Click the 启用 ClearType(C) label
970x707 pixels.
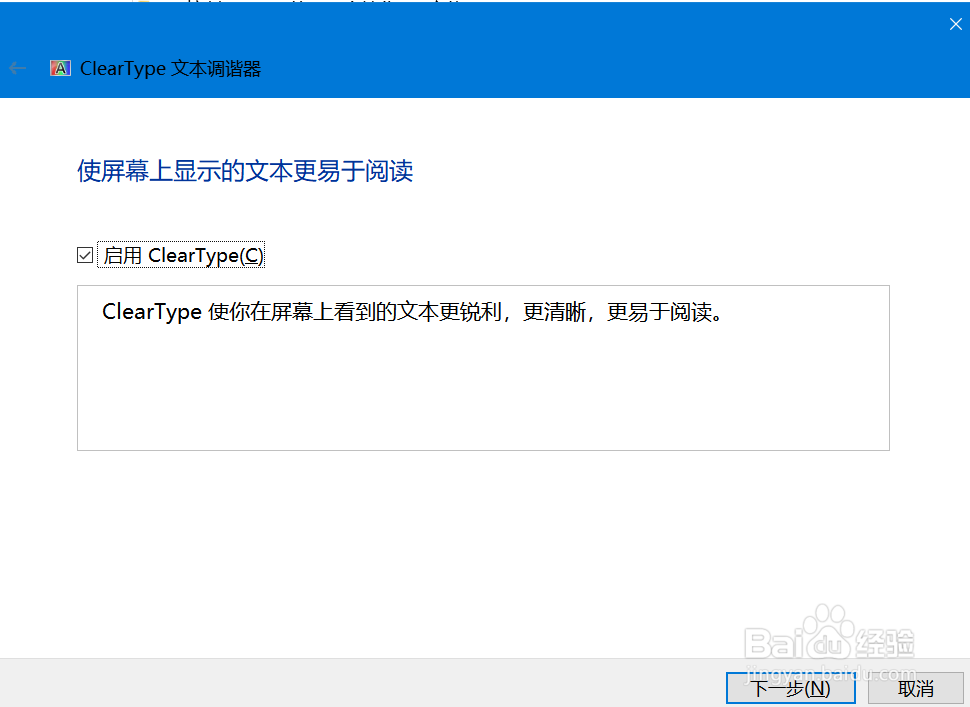(183, 254)
